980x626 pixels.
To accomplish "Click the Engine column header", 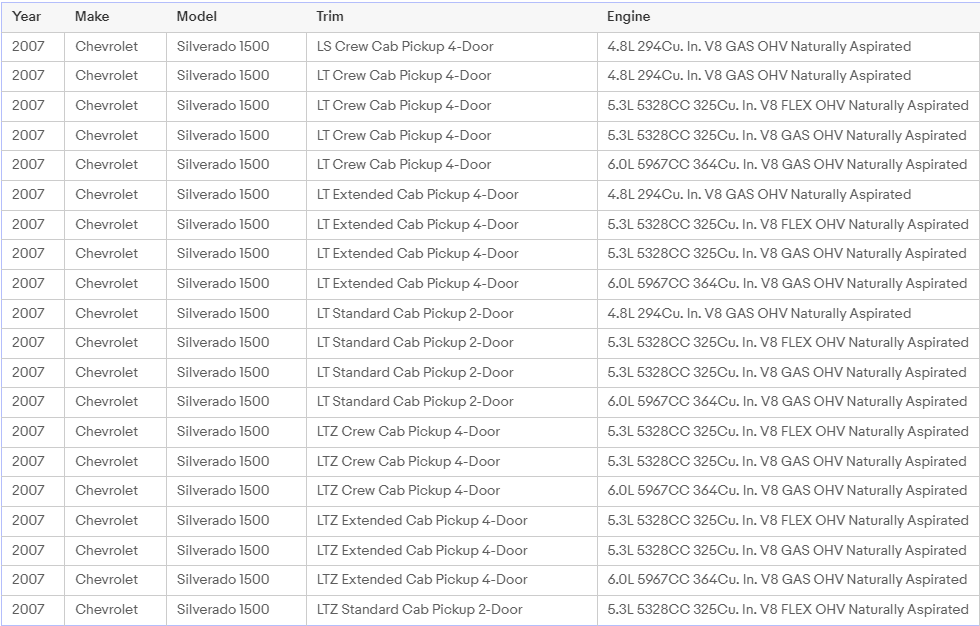I will 628,17.
